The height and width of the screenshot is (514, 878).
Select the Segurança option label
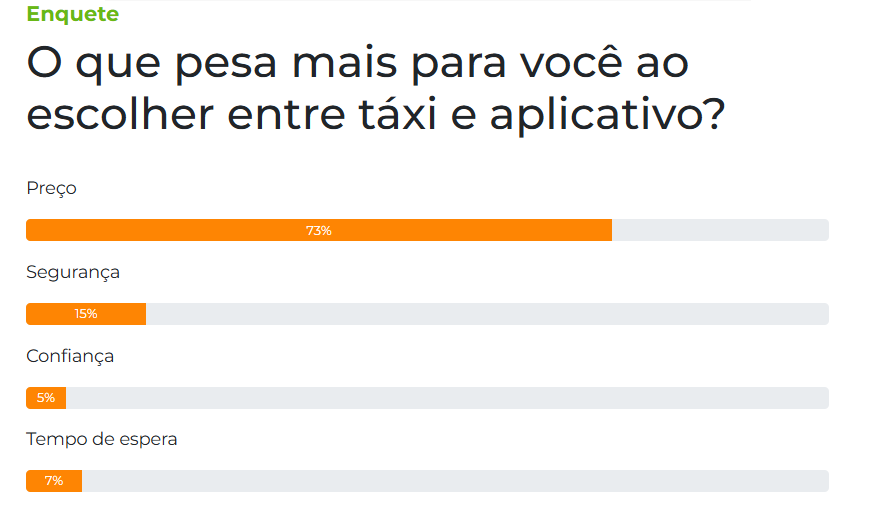(x=73, y=273)
